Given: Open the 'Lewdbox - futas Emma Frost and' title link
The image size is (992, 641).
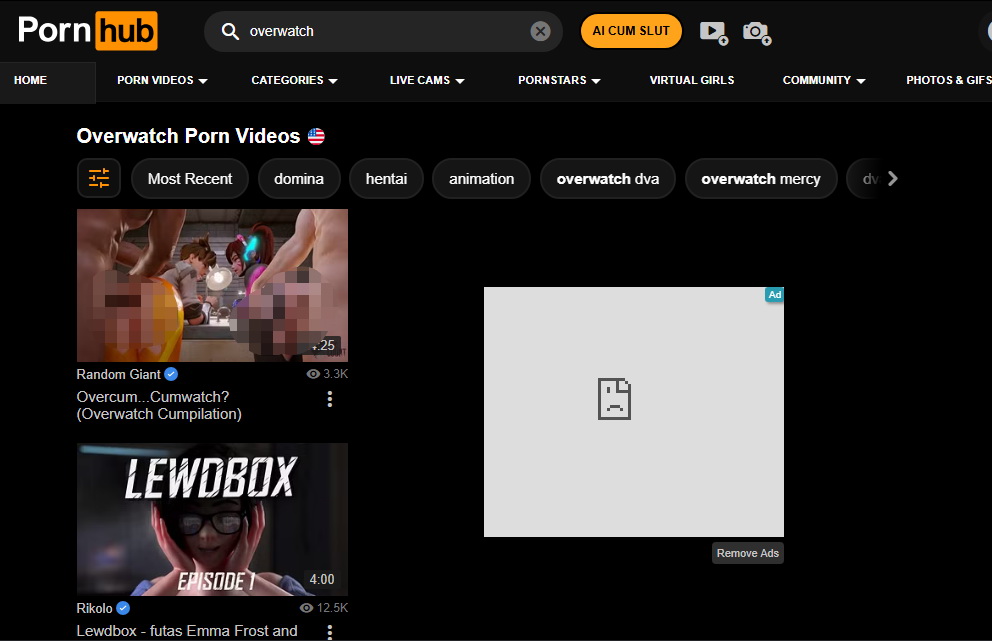Looking at the screenshot, I should pyautogui.click(x=187, y=631).
